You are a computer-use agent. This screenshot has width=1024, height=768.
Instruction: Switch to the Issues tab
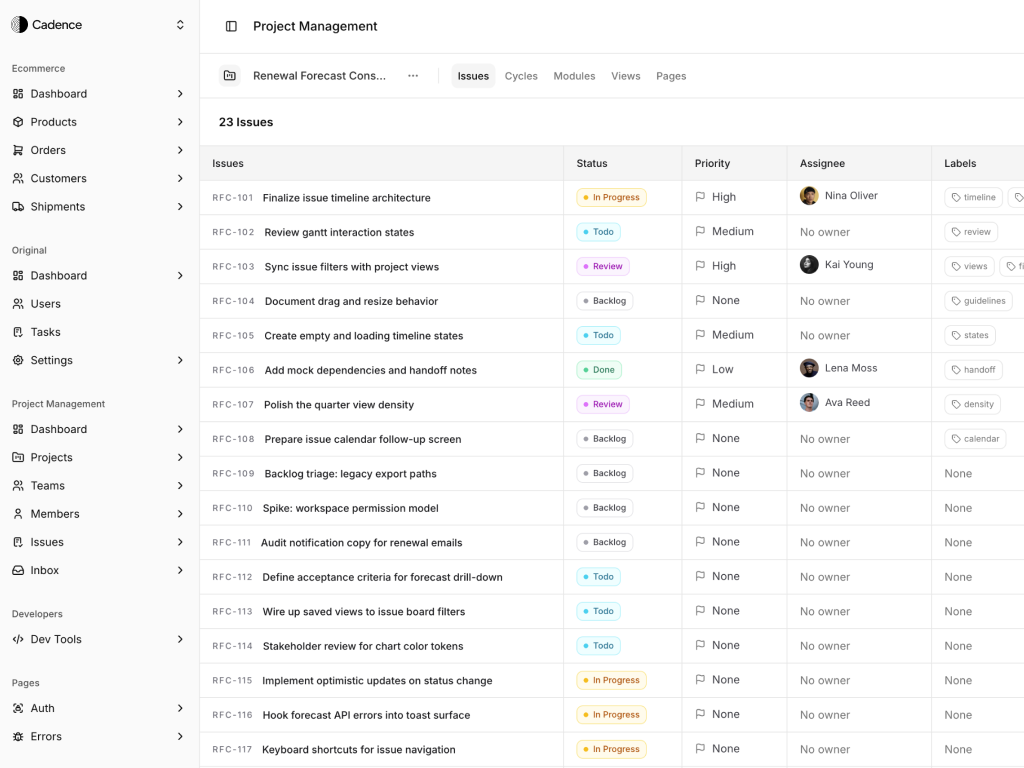pos(473,76)
